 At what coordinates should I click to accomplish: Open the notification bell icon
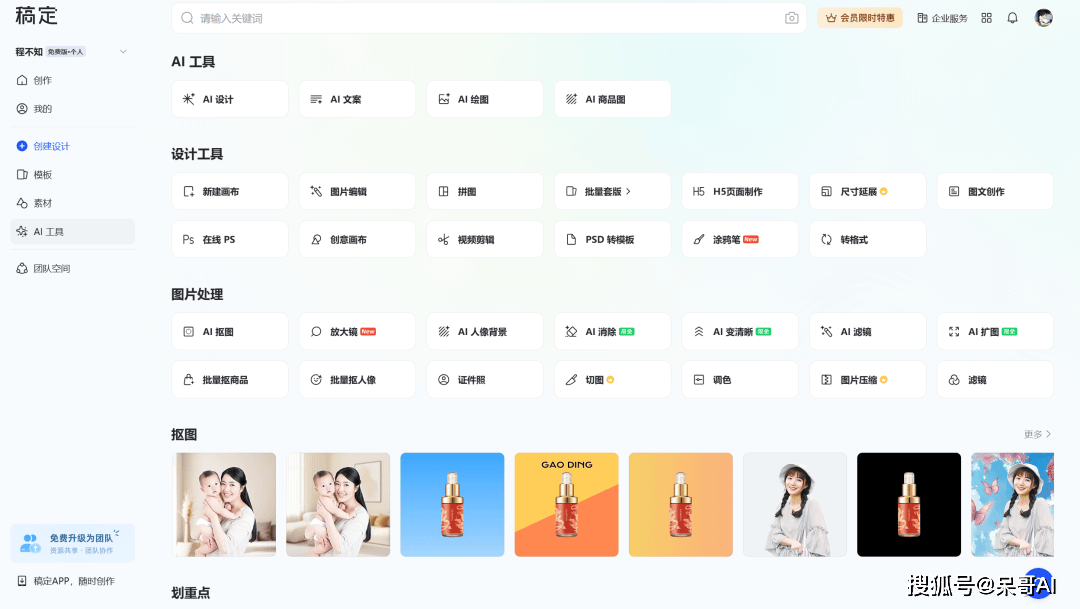pos(1012,18)
